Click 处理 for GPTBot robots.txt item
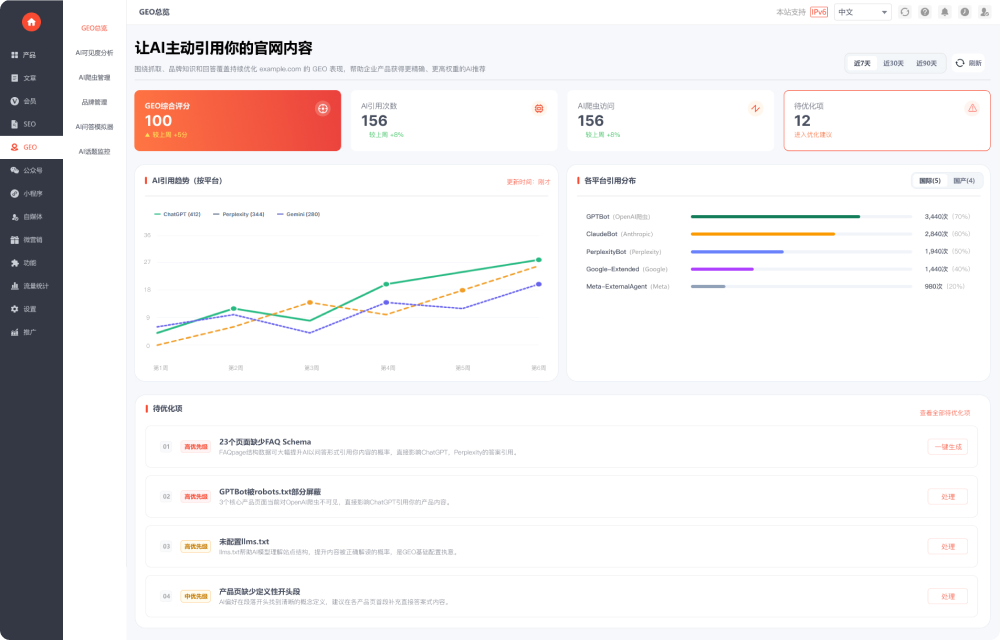 pos(948,497)
